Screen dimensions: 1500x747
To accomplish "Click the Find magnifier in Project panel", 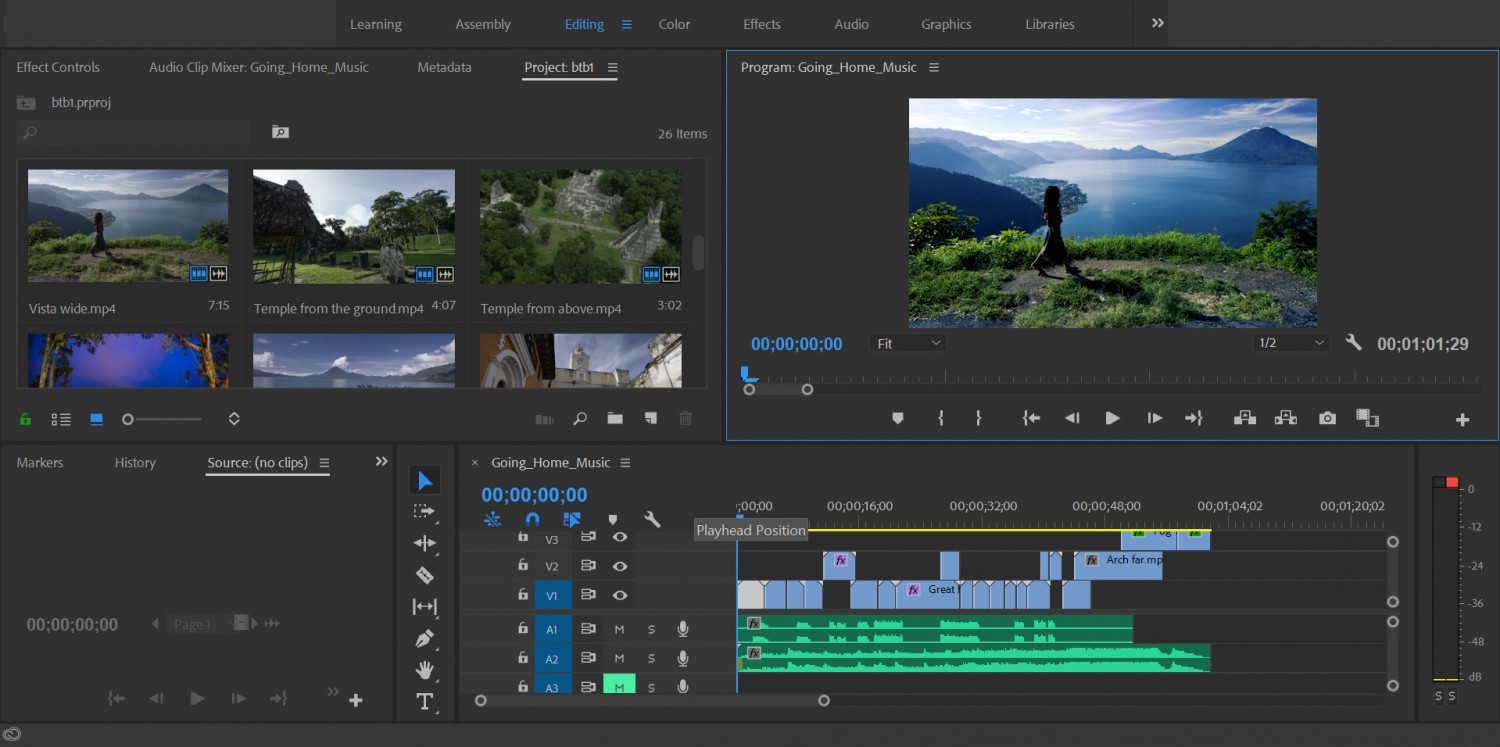I will tap(580, 419).
